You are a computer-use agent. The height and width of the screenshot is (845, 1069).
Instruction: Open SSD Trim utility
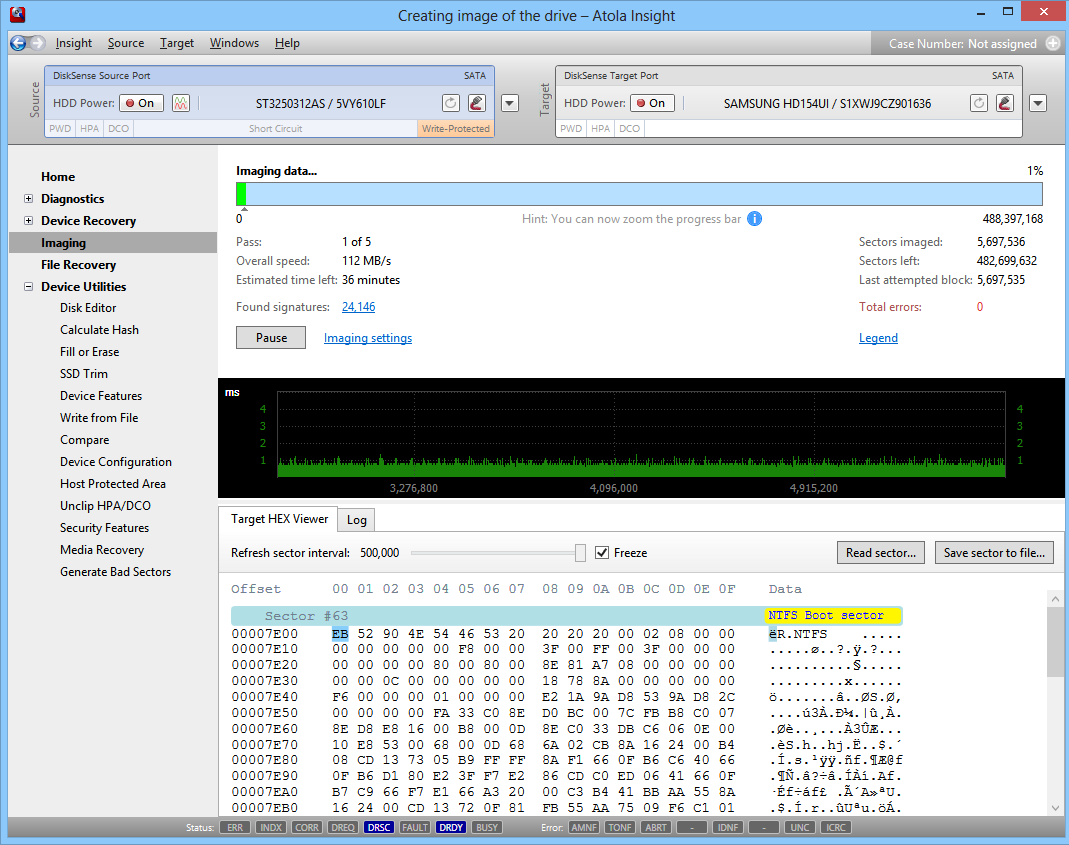click(x=84, y=374)
